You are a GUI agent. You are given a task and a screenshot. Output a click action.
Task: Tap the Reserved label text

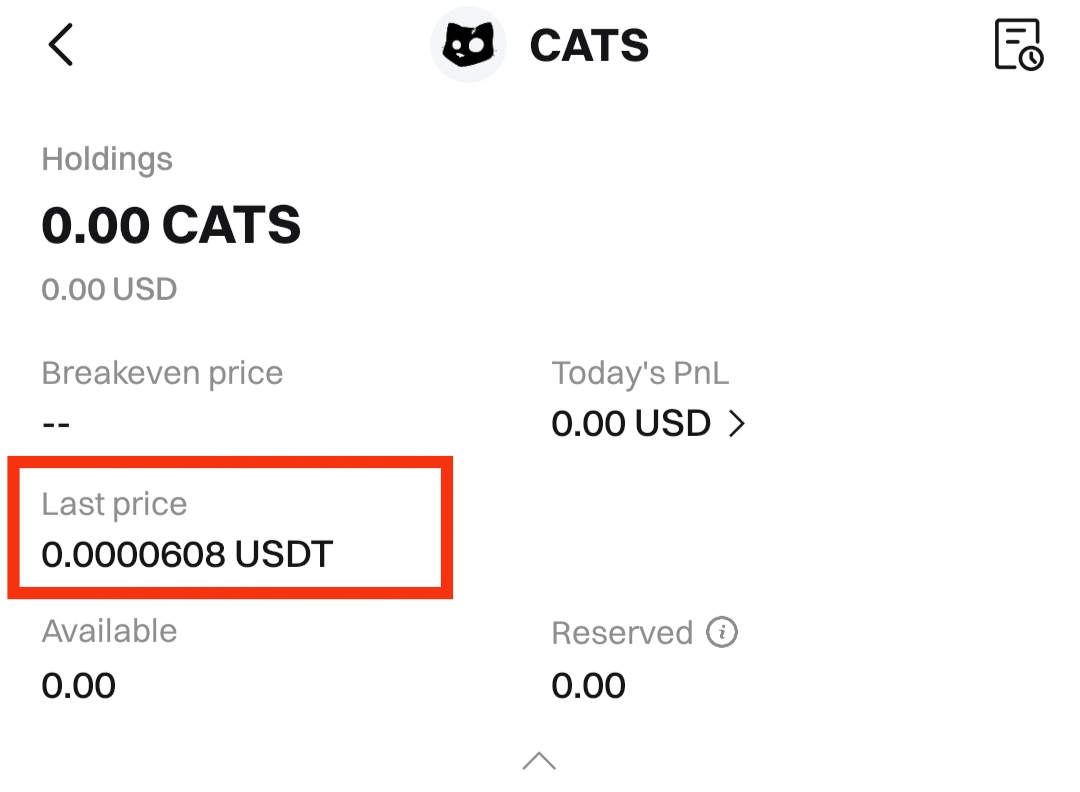pos(622,633)
